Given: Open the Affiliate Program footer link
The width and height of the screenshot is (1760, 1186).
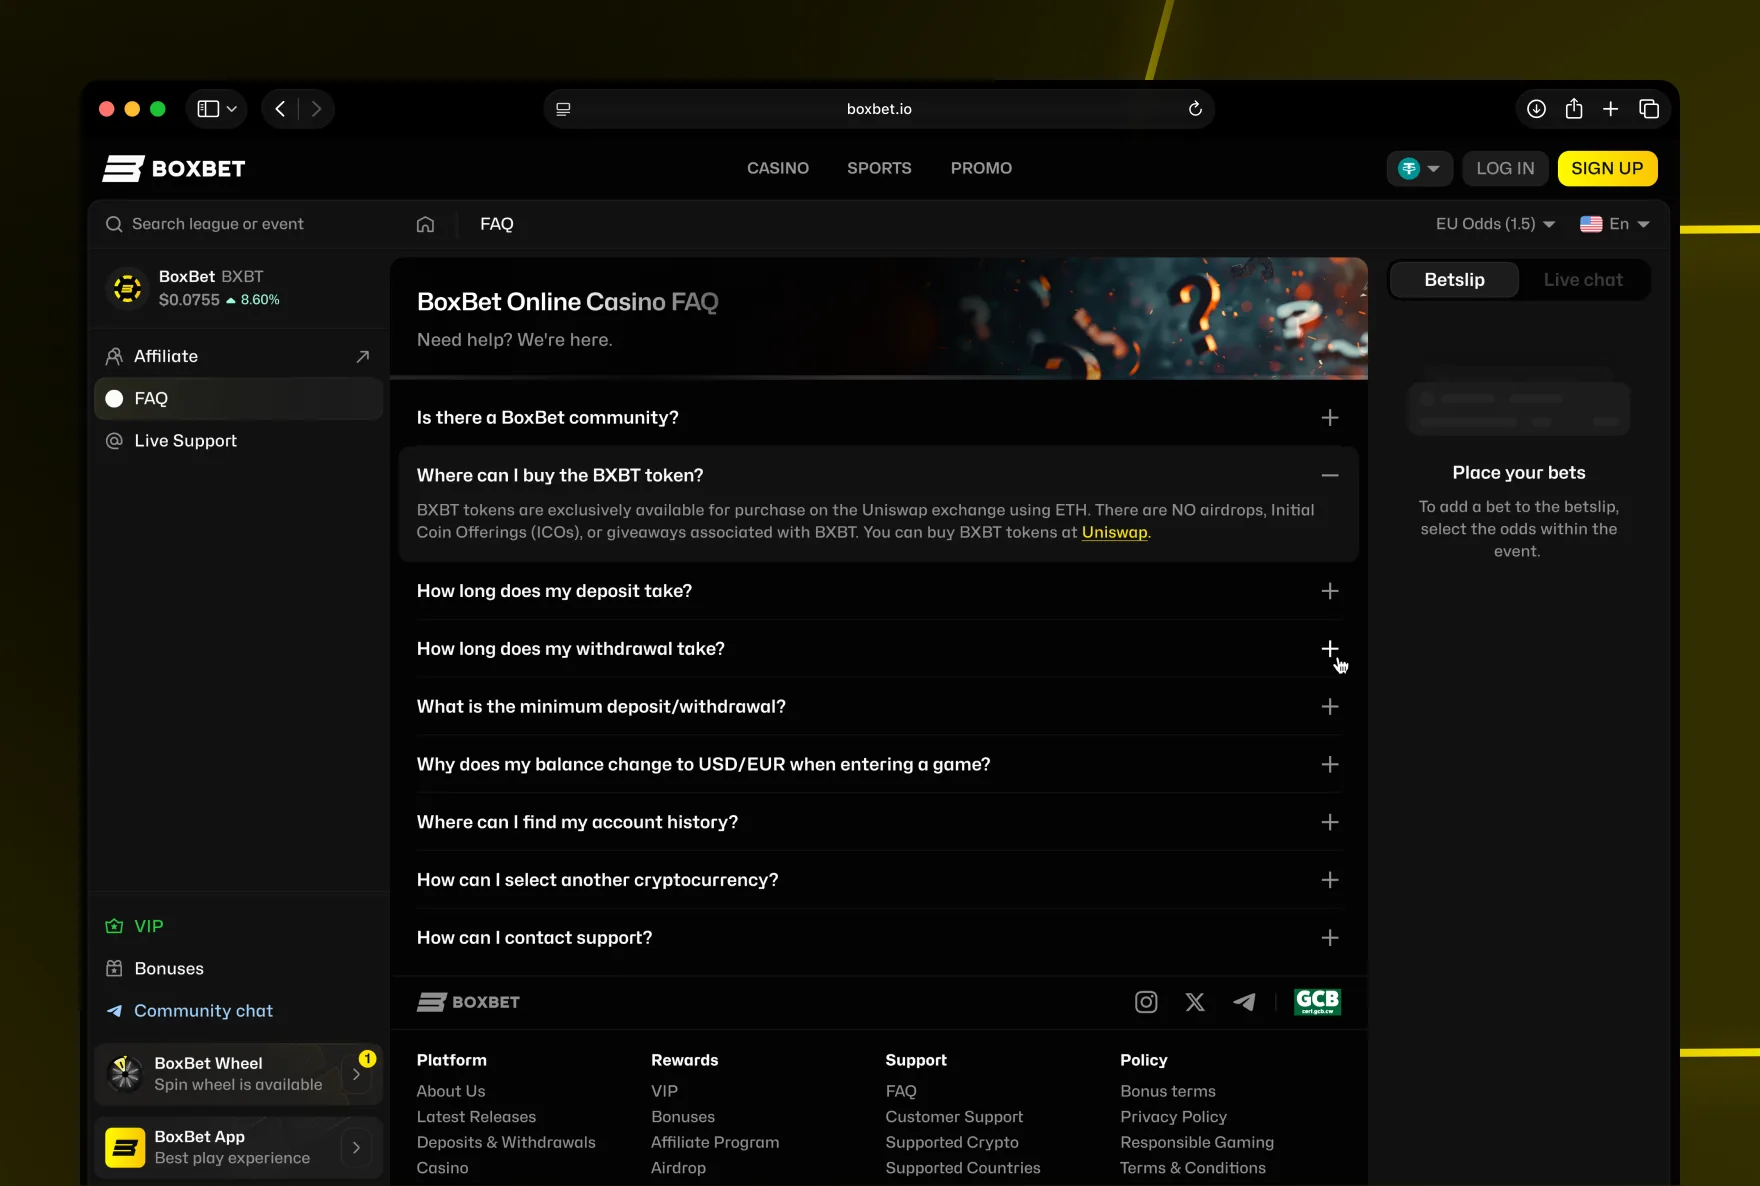Looking at the screenshot, I should 715,1142.
